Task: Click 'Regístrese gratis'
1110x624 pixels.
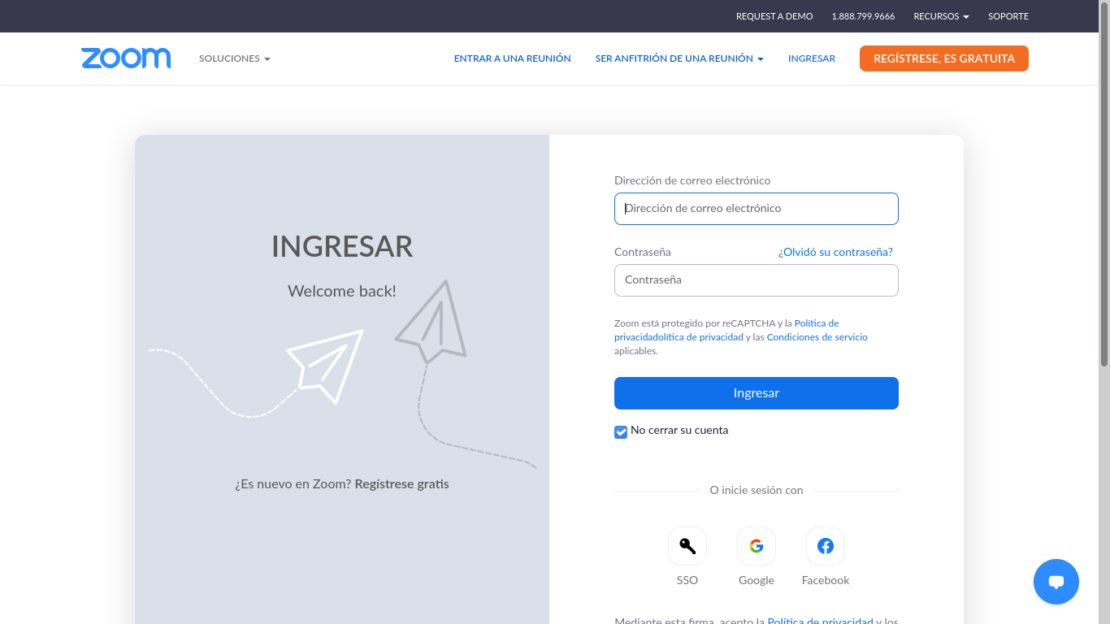Action: click(401, 484)
